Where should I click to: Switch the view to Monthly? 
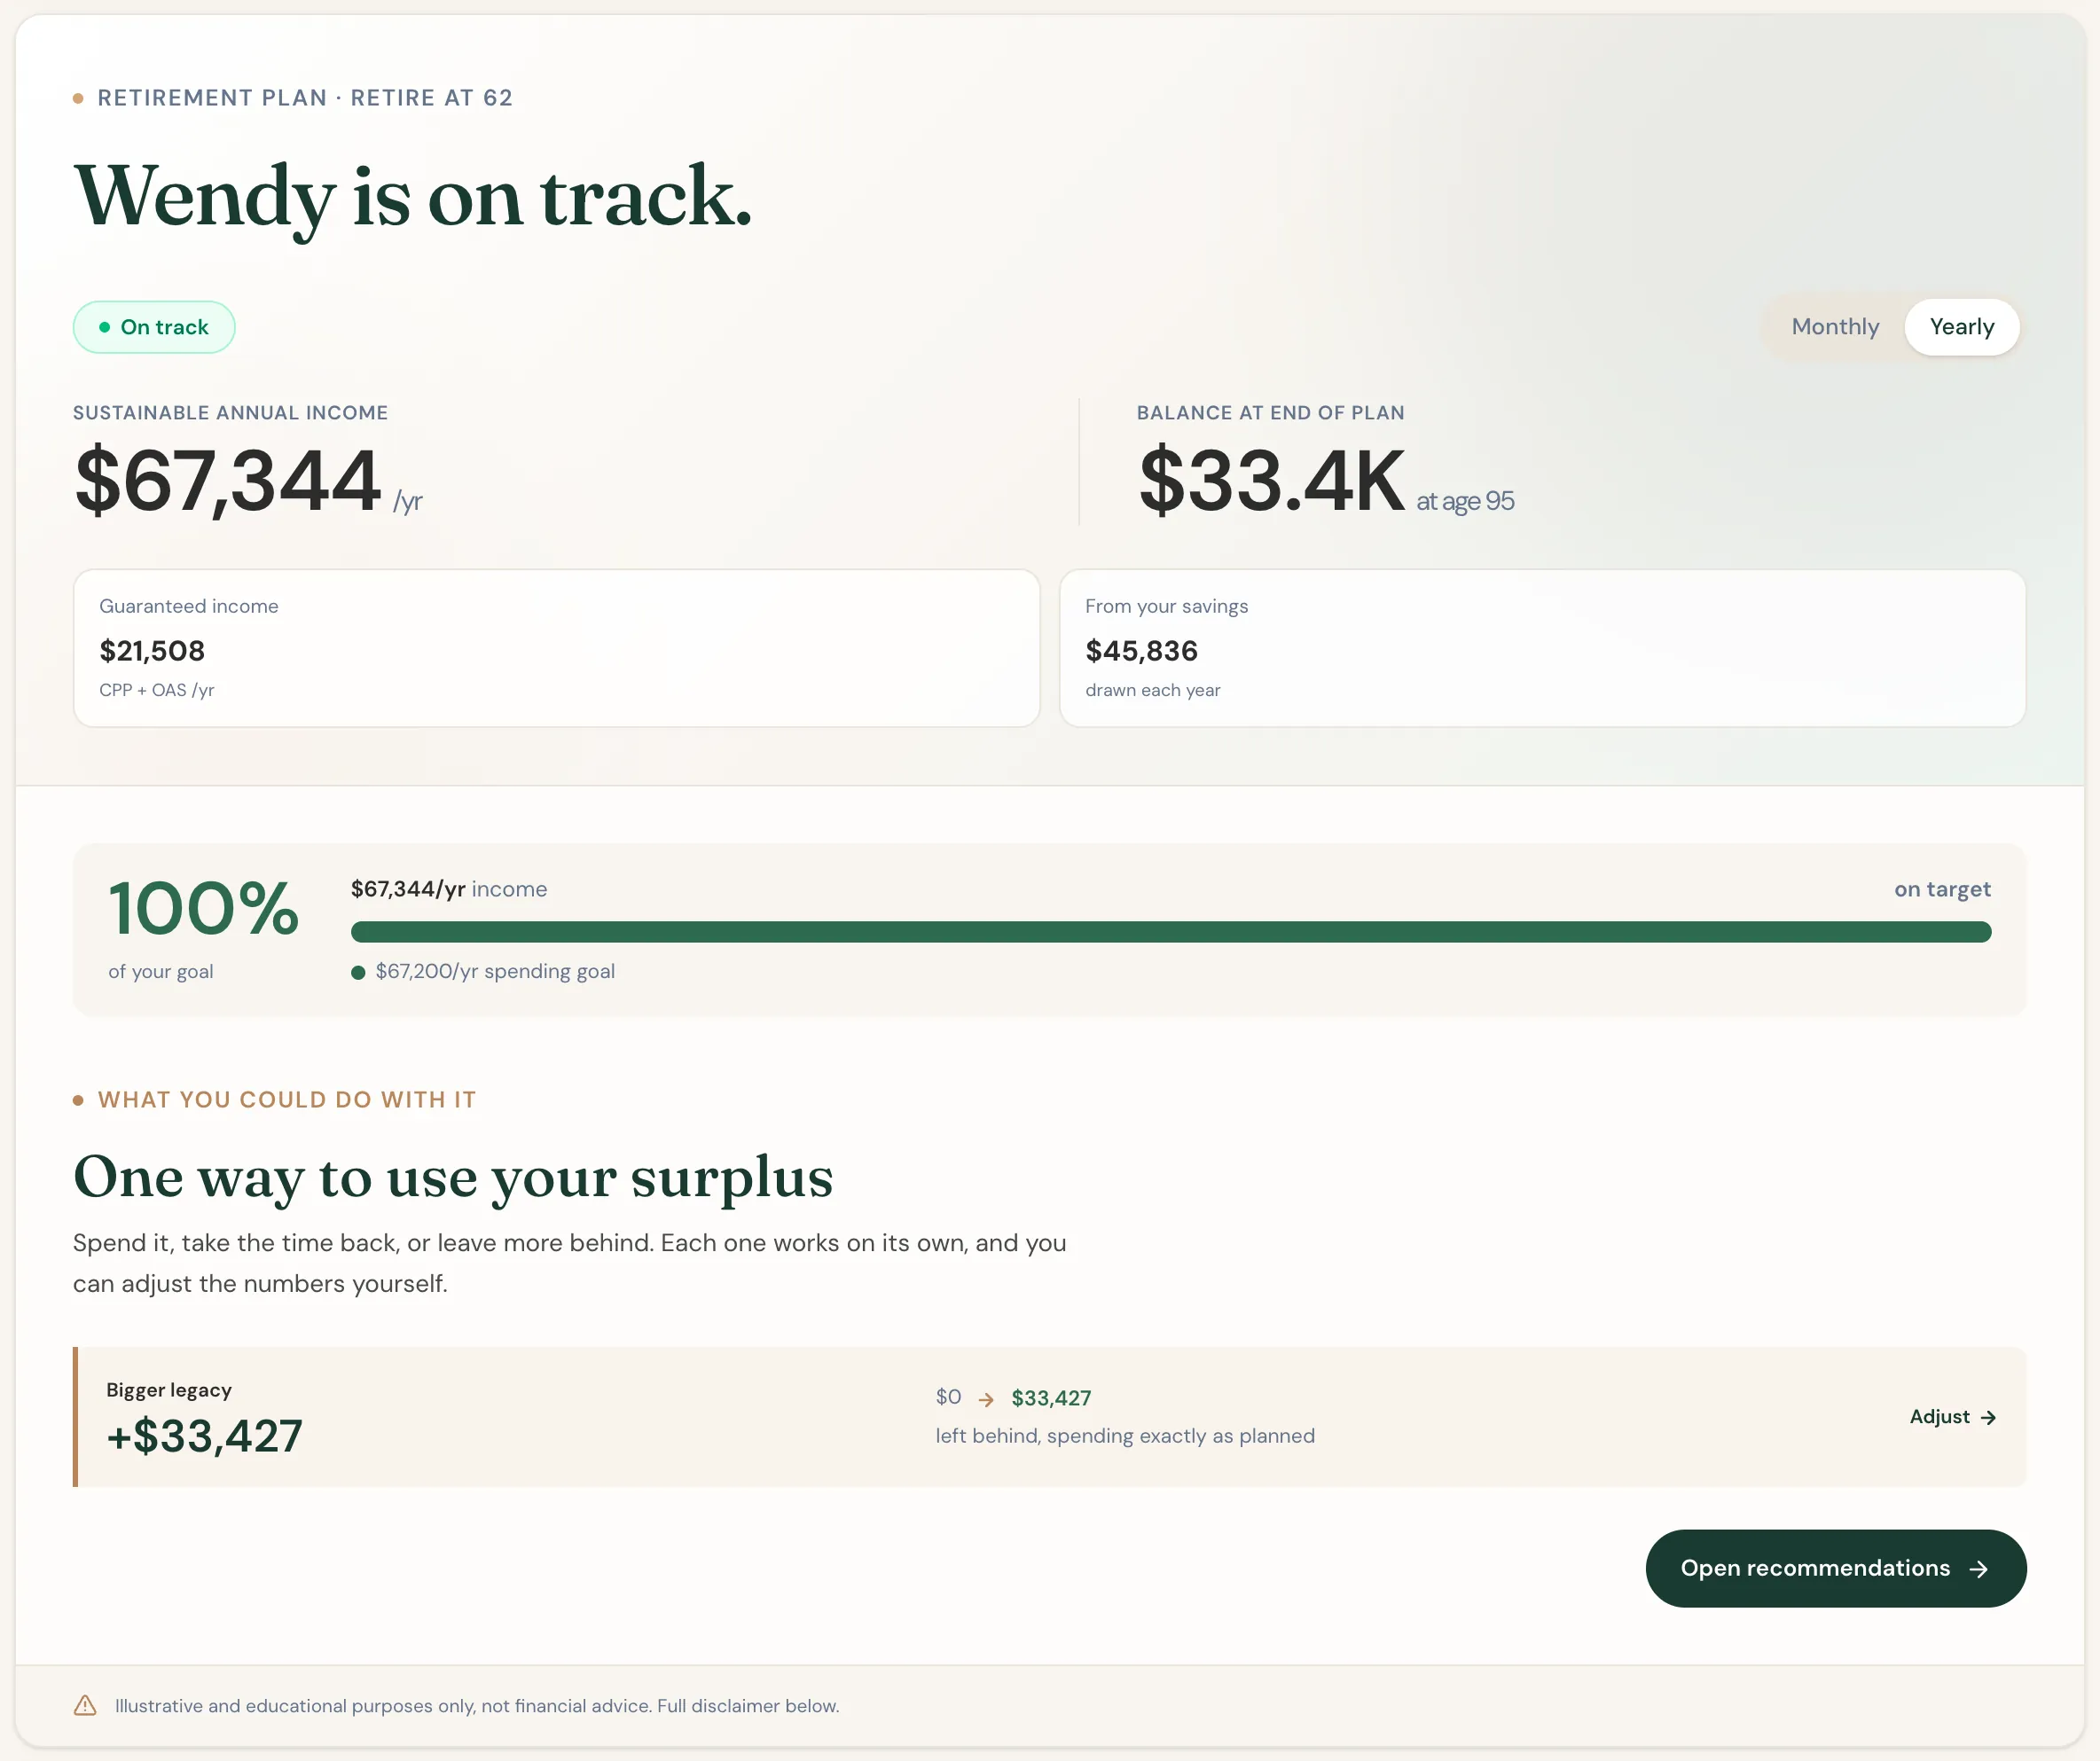1834,327
